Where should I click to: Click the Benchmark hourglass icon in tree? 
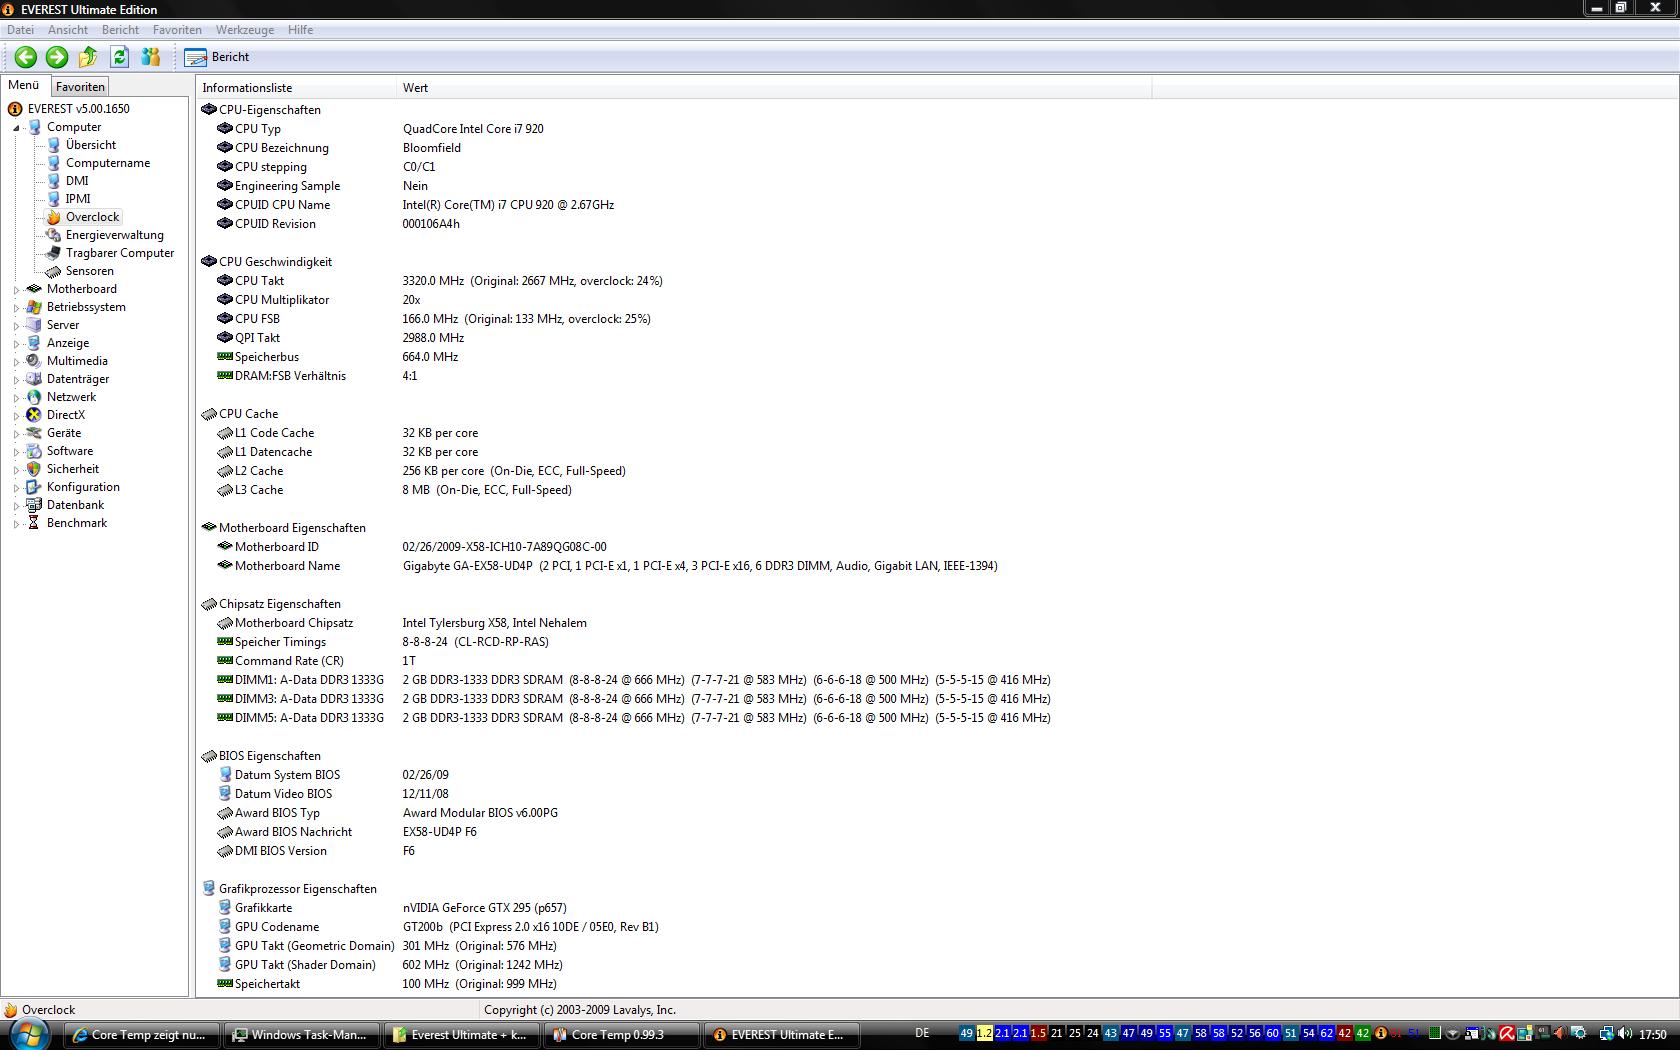(34, 523)
